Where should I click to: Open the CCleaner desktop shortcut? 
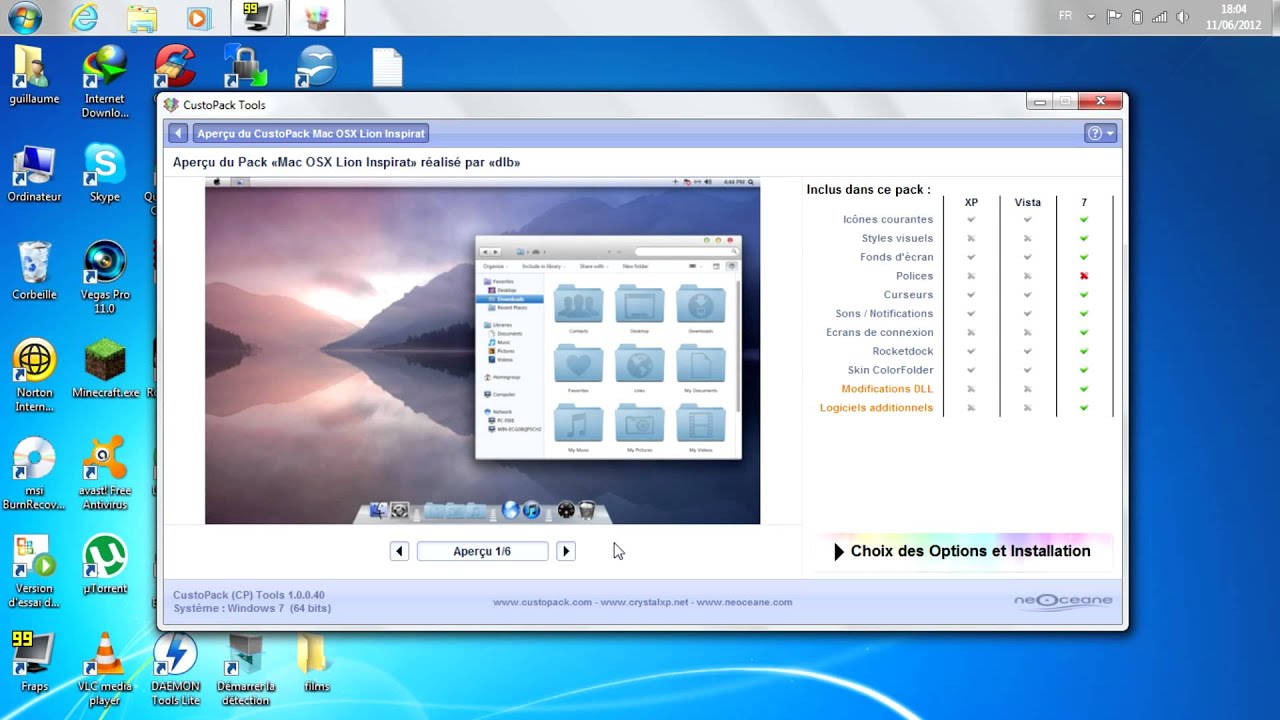pos(176,67)
